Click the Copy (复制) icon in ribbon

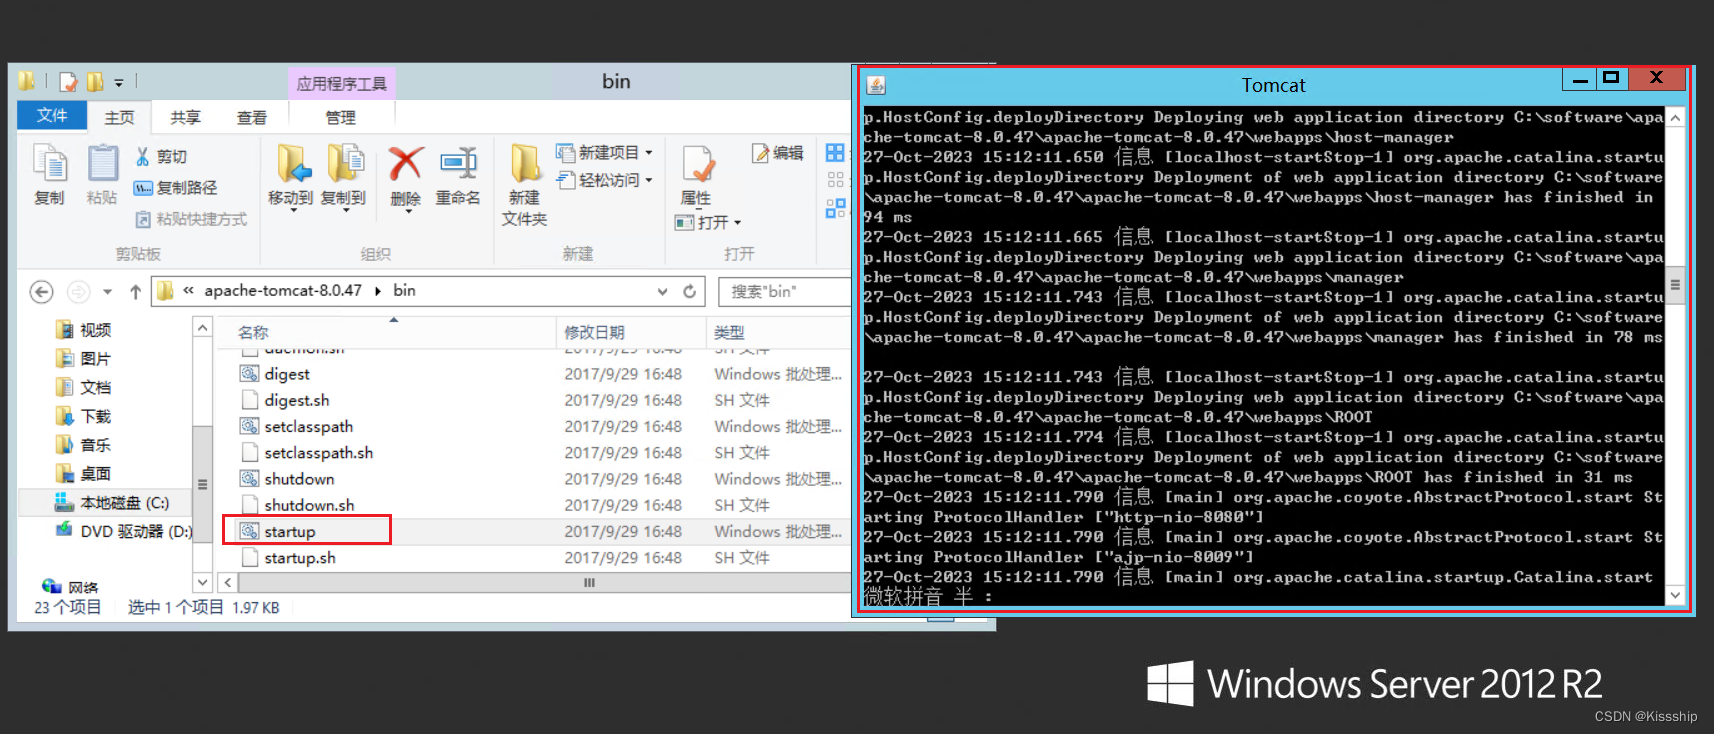[x=49, y=164]
